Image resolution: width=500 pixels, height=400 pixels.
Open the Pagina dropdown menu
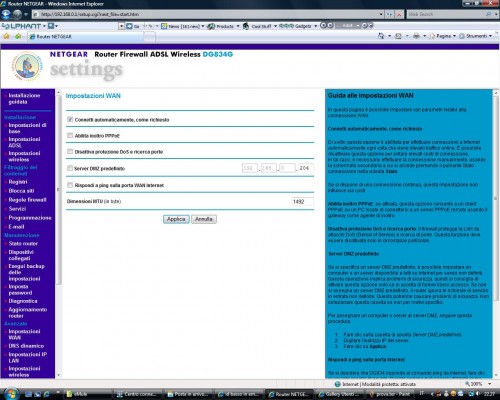443,36
